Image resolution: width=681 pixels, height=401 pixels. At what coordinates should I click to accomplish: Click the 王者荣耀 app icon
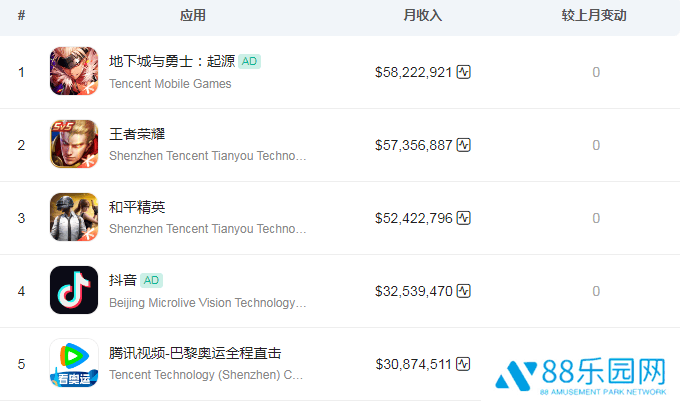[74, 145]
